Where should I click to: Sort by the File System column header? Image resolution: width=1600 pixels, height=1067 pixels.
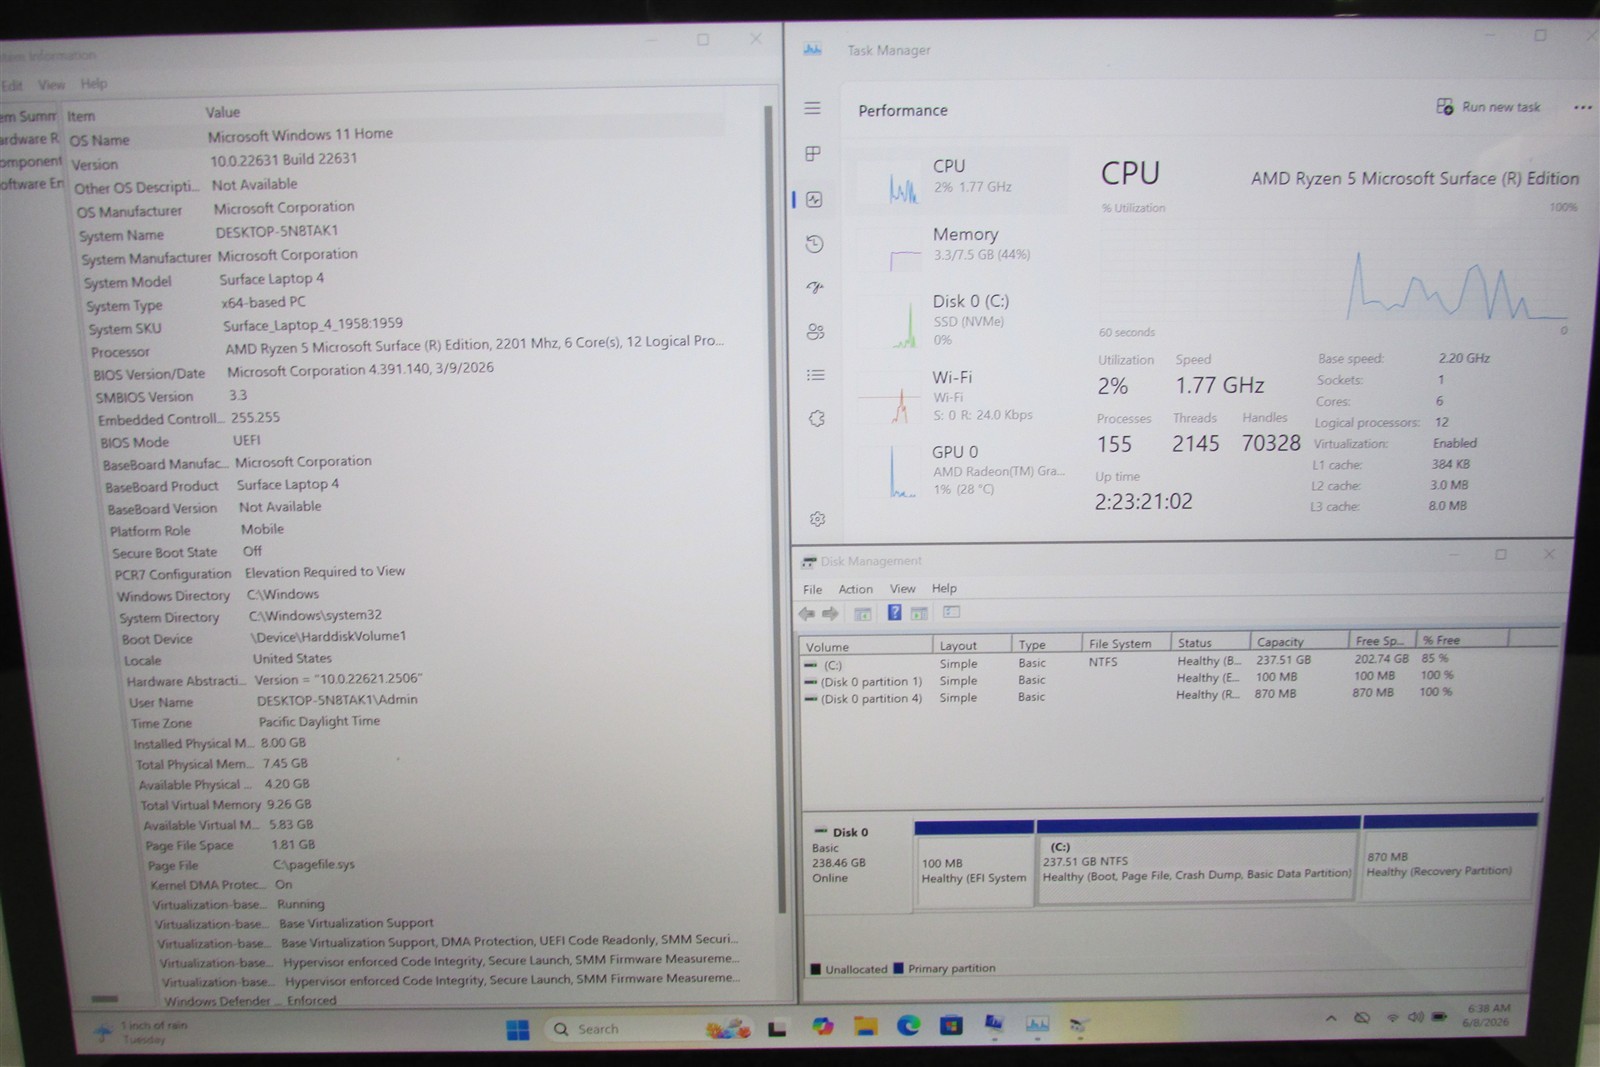1126,643
